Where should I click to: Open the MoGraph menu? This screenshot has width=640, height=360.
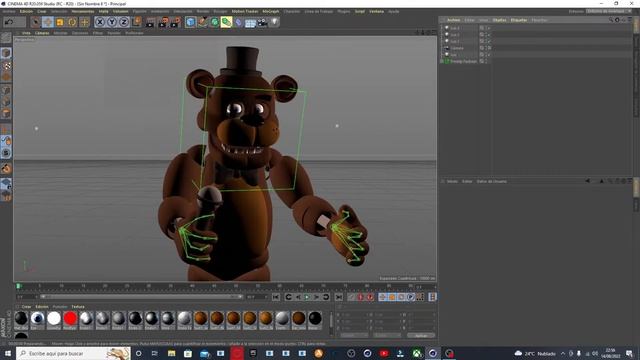271,11
